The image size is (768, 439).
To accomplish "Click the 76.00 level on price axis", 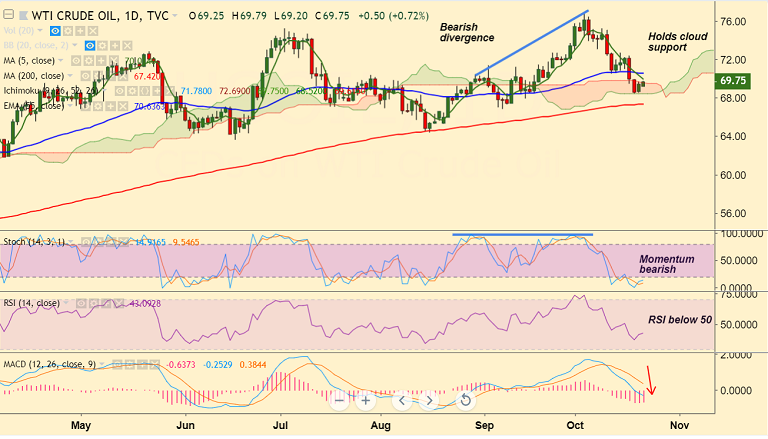I will (733, 22).
